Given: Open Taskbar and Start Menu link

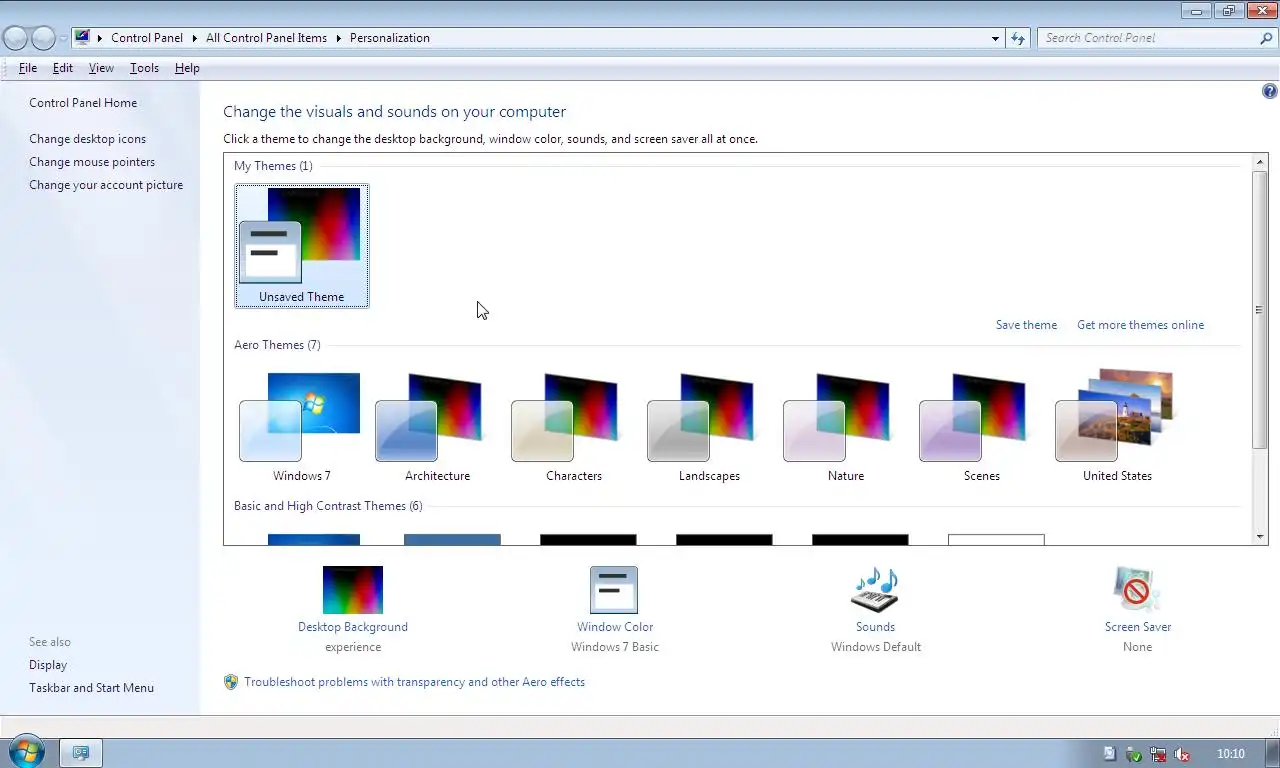Looking at the screenshot, I should click(91, 688).
